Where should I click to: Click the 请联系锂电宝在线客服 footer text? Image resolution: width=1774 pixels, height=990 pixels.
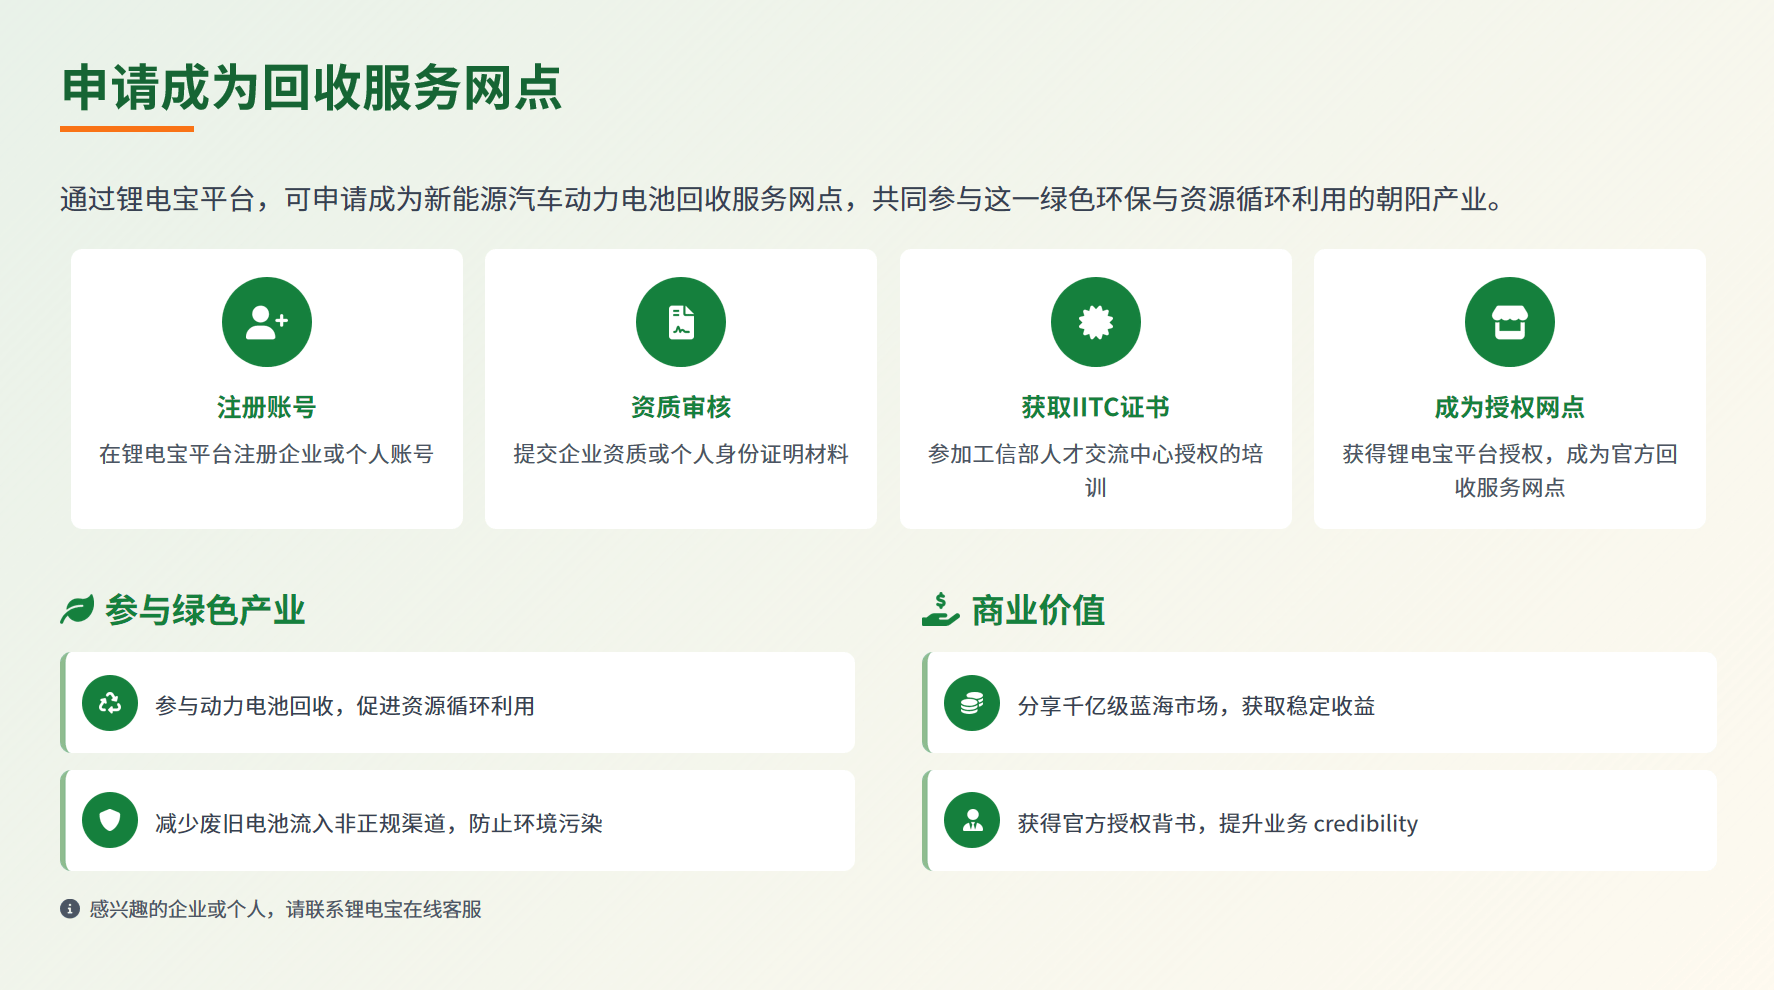384,909
